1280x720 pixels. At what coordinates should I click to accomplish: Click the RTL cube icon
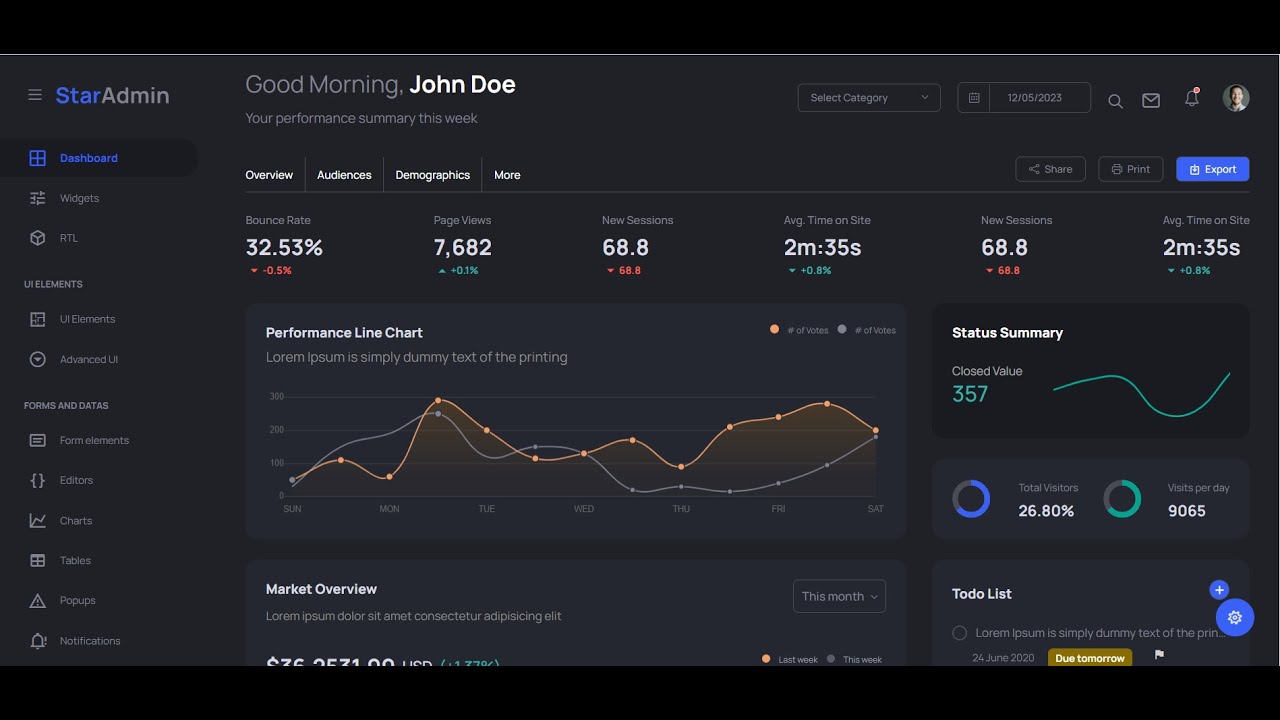click(x=38, y=238)
